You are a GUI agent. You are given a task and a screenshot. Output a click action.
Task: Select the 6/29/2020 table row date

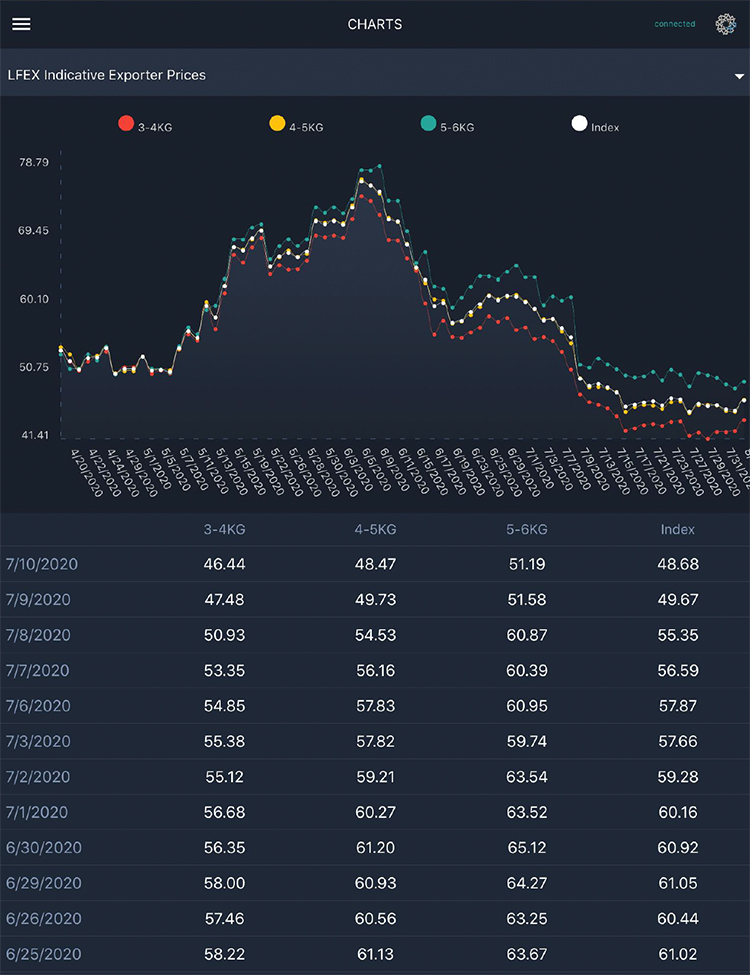(44, 883)
